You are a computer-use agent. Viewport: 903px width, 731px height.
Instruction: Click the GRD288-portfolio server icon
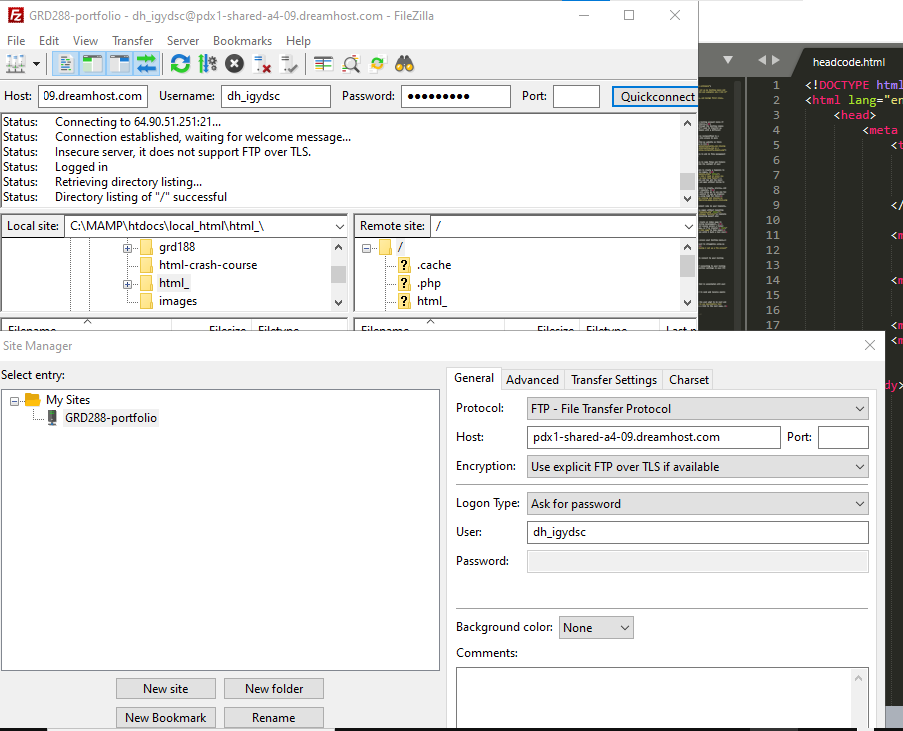pos(52,418)
